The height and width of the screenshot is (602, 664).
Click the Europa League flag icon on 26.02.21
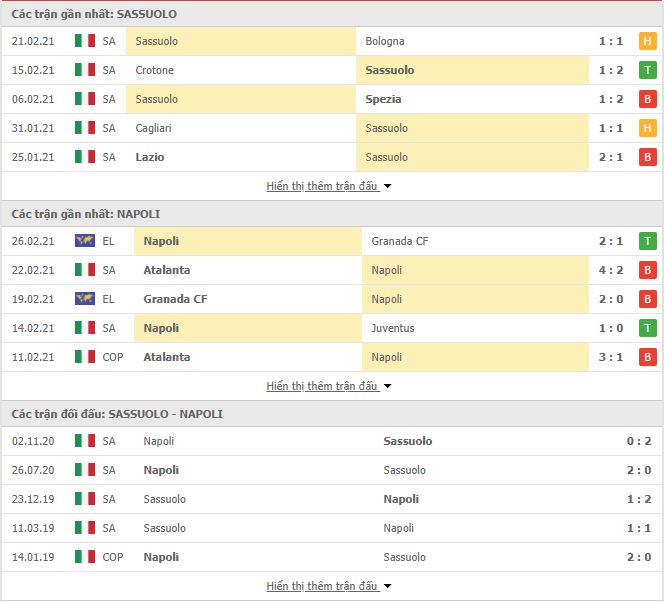(85, 241)
